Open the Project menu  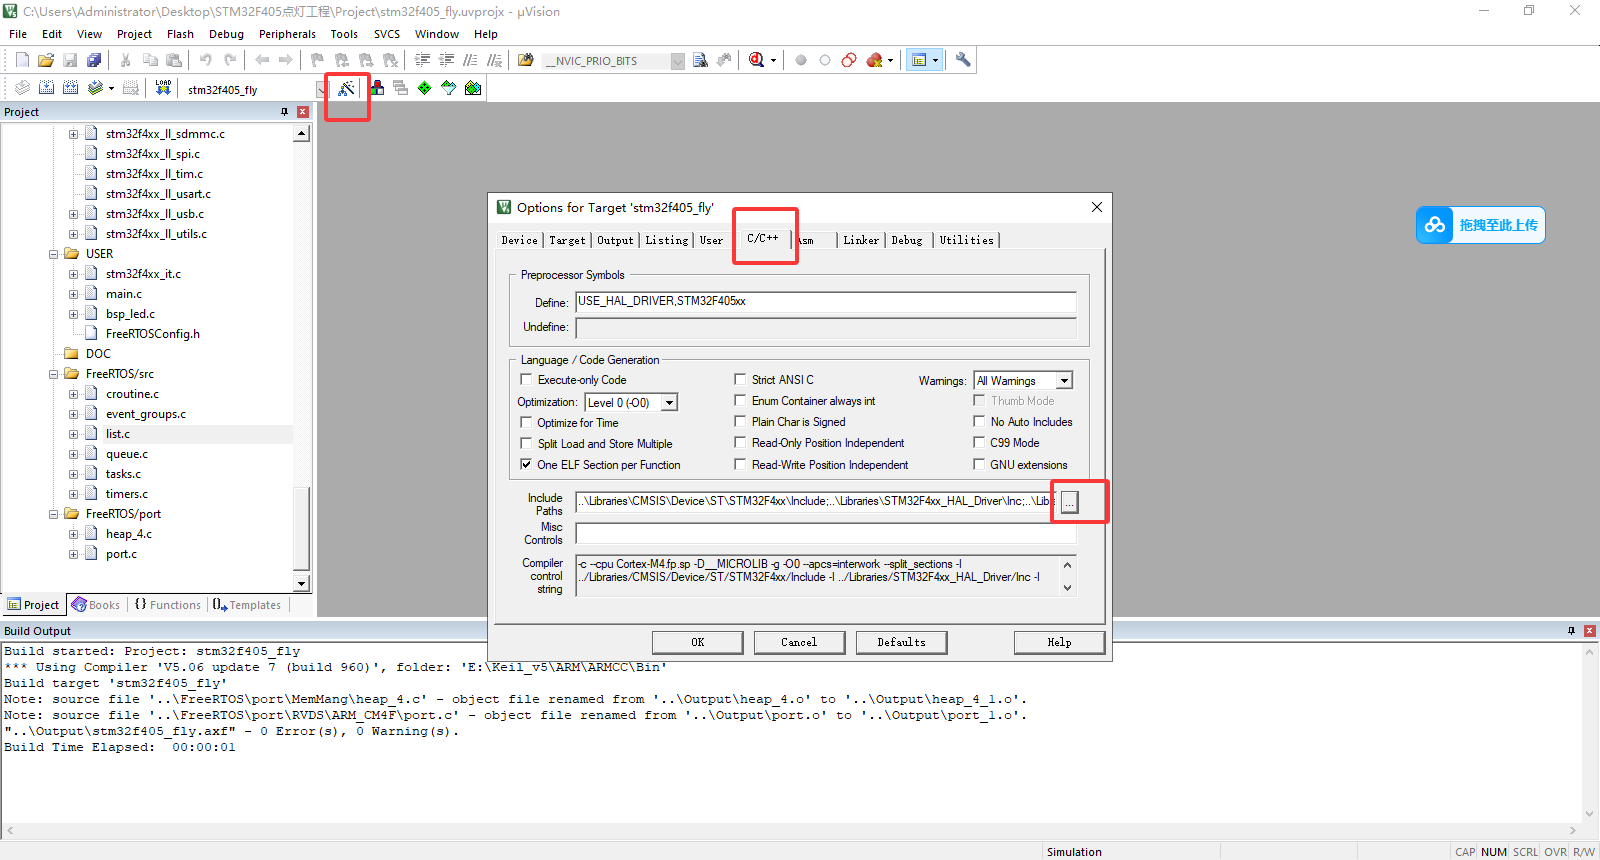pos(134,34)
